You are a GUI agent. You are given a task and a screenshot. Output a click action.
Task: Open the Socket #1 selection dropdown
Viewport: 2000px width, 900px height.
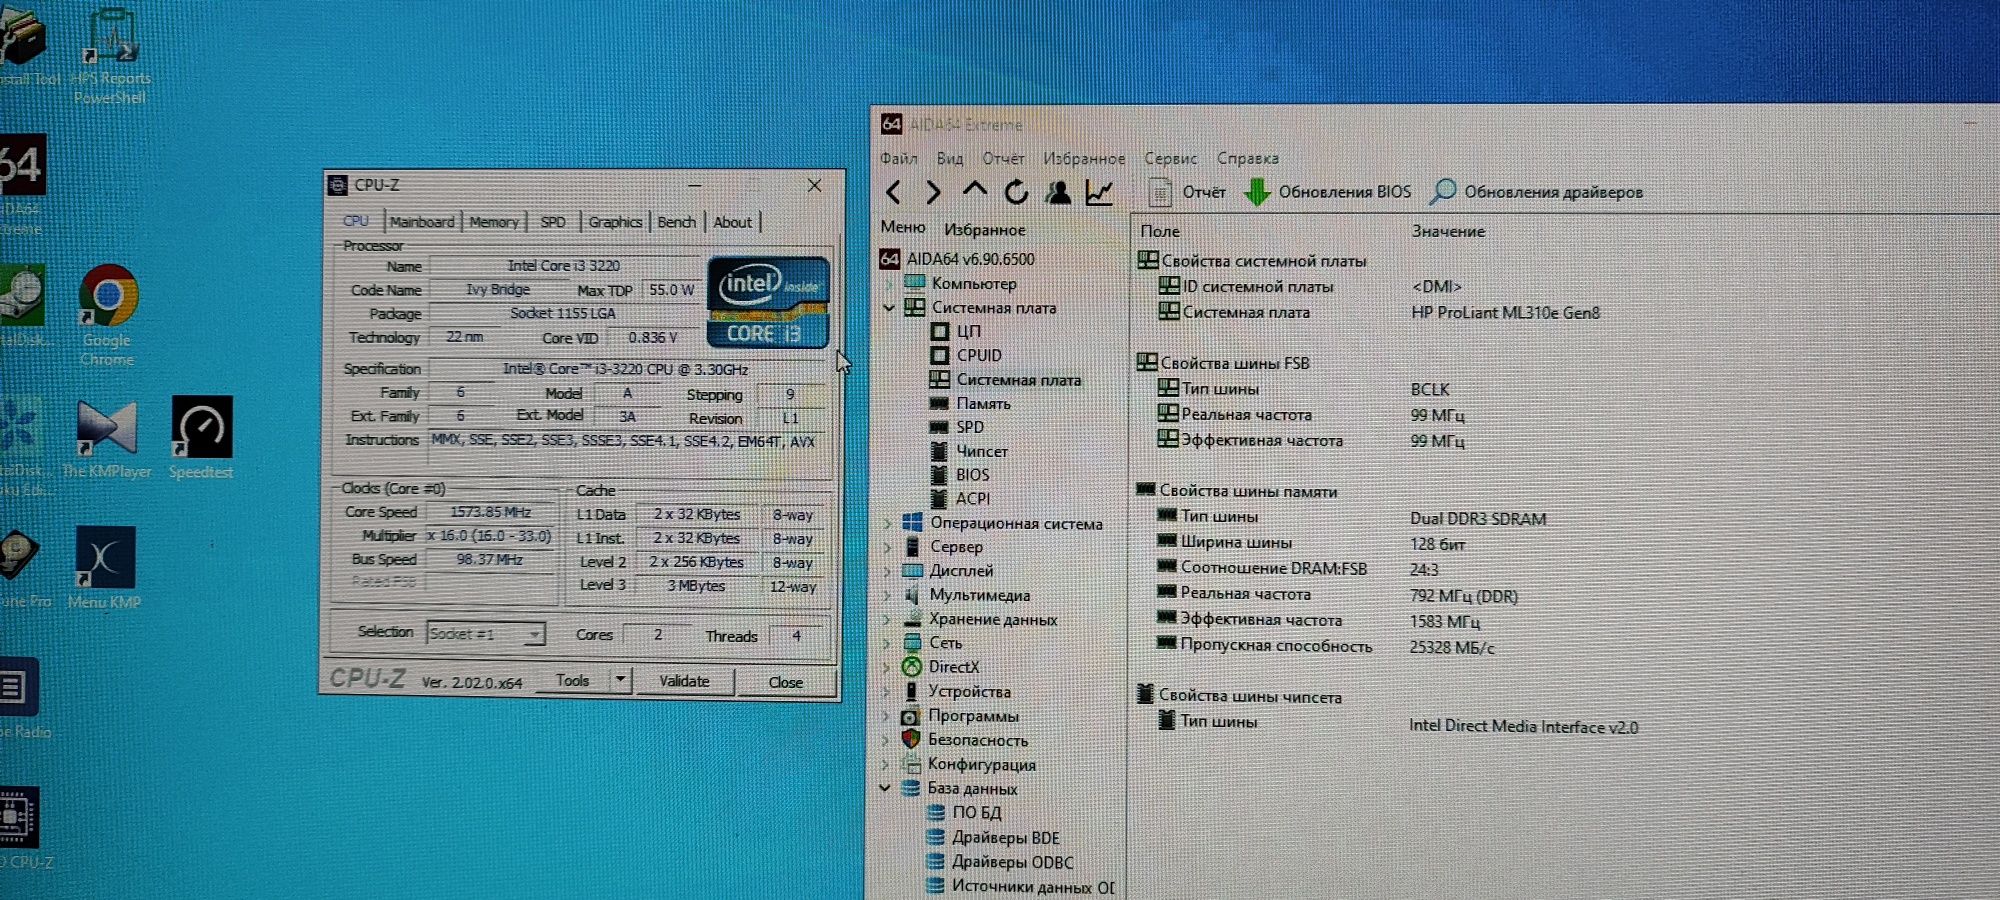coord(486,634)
